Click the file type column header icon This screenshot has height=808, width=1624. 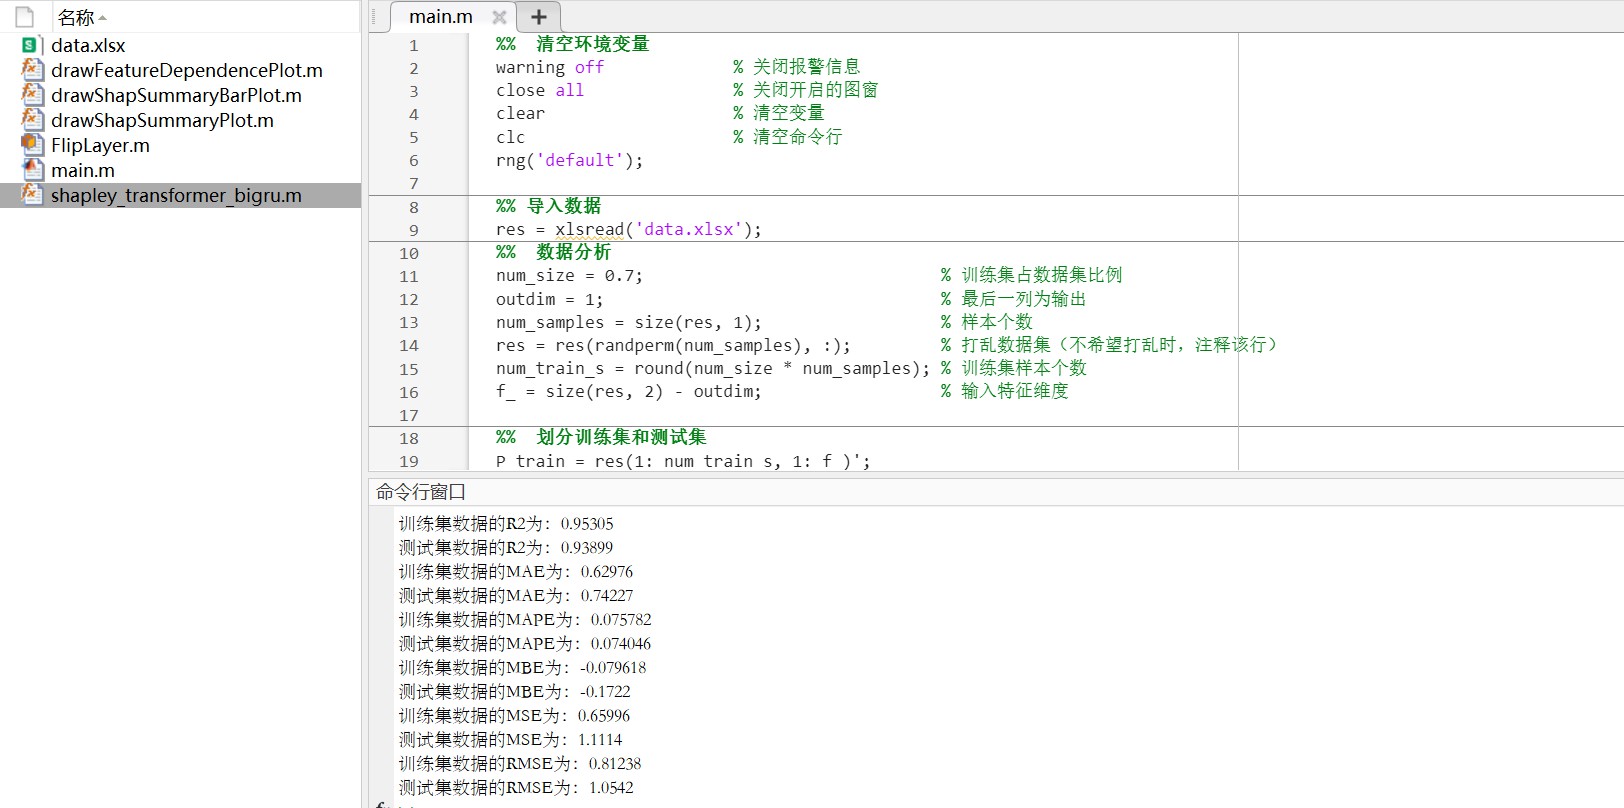(25, 17)
